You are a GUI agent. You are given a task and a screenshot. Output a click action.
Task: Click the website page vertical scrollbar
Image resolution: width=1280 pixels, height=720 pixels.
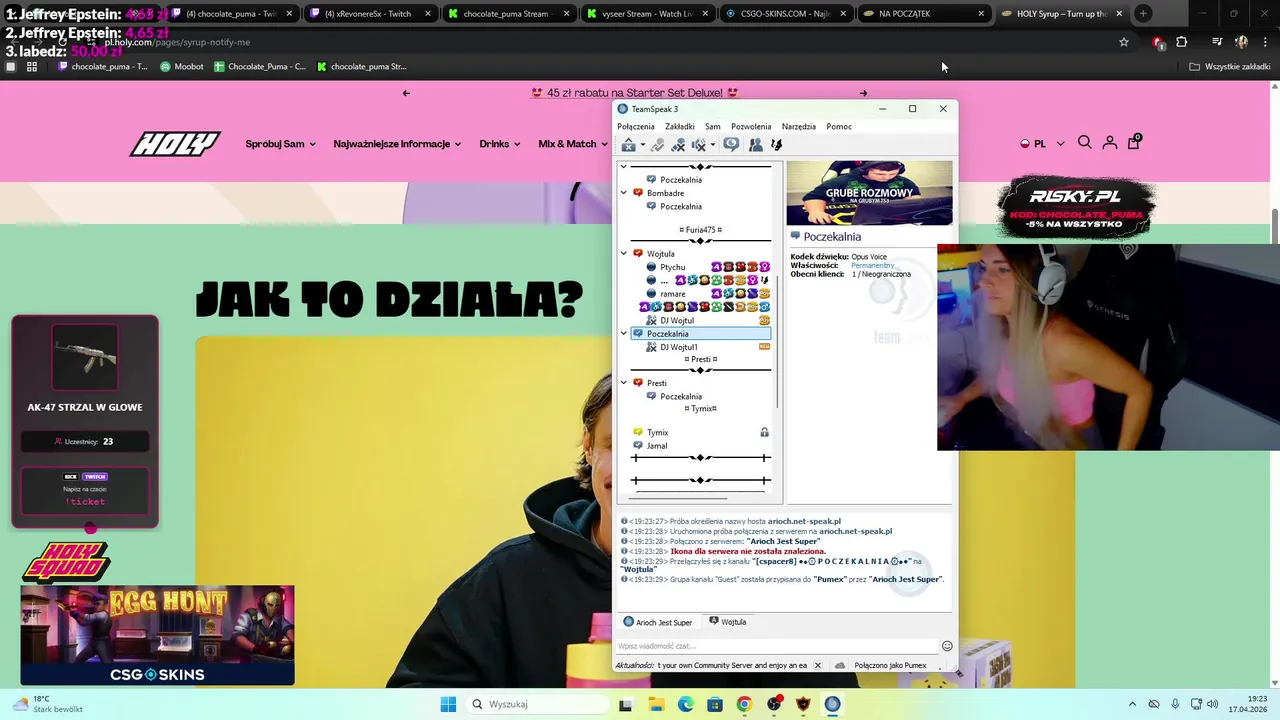coord(1275,226)
